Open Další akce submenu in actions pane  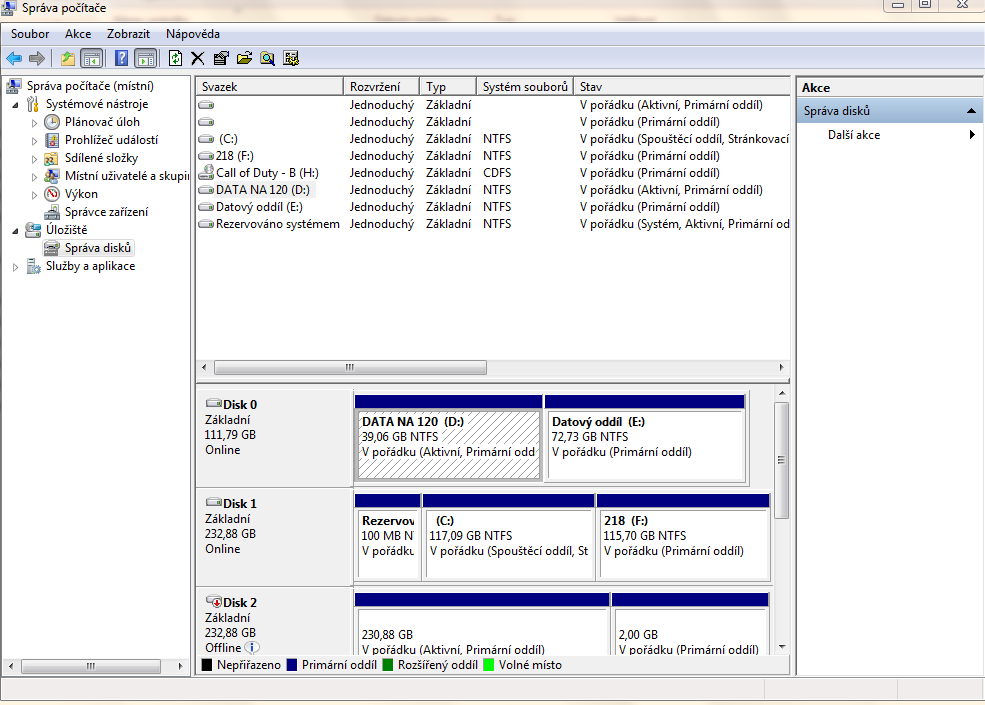click(854, 135)
